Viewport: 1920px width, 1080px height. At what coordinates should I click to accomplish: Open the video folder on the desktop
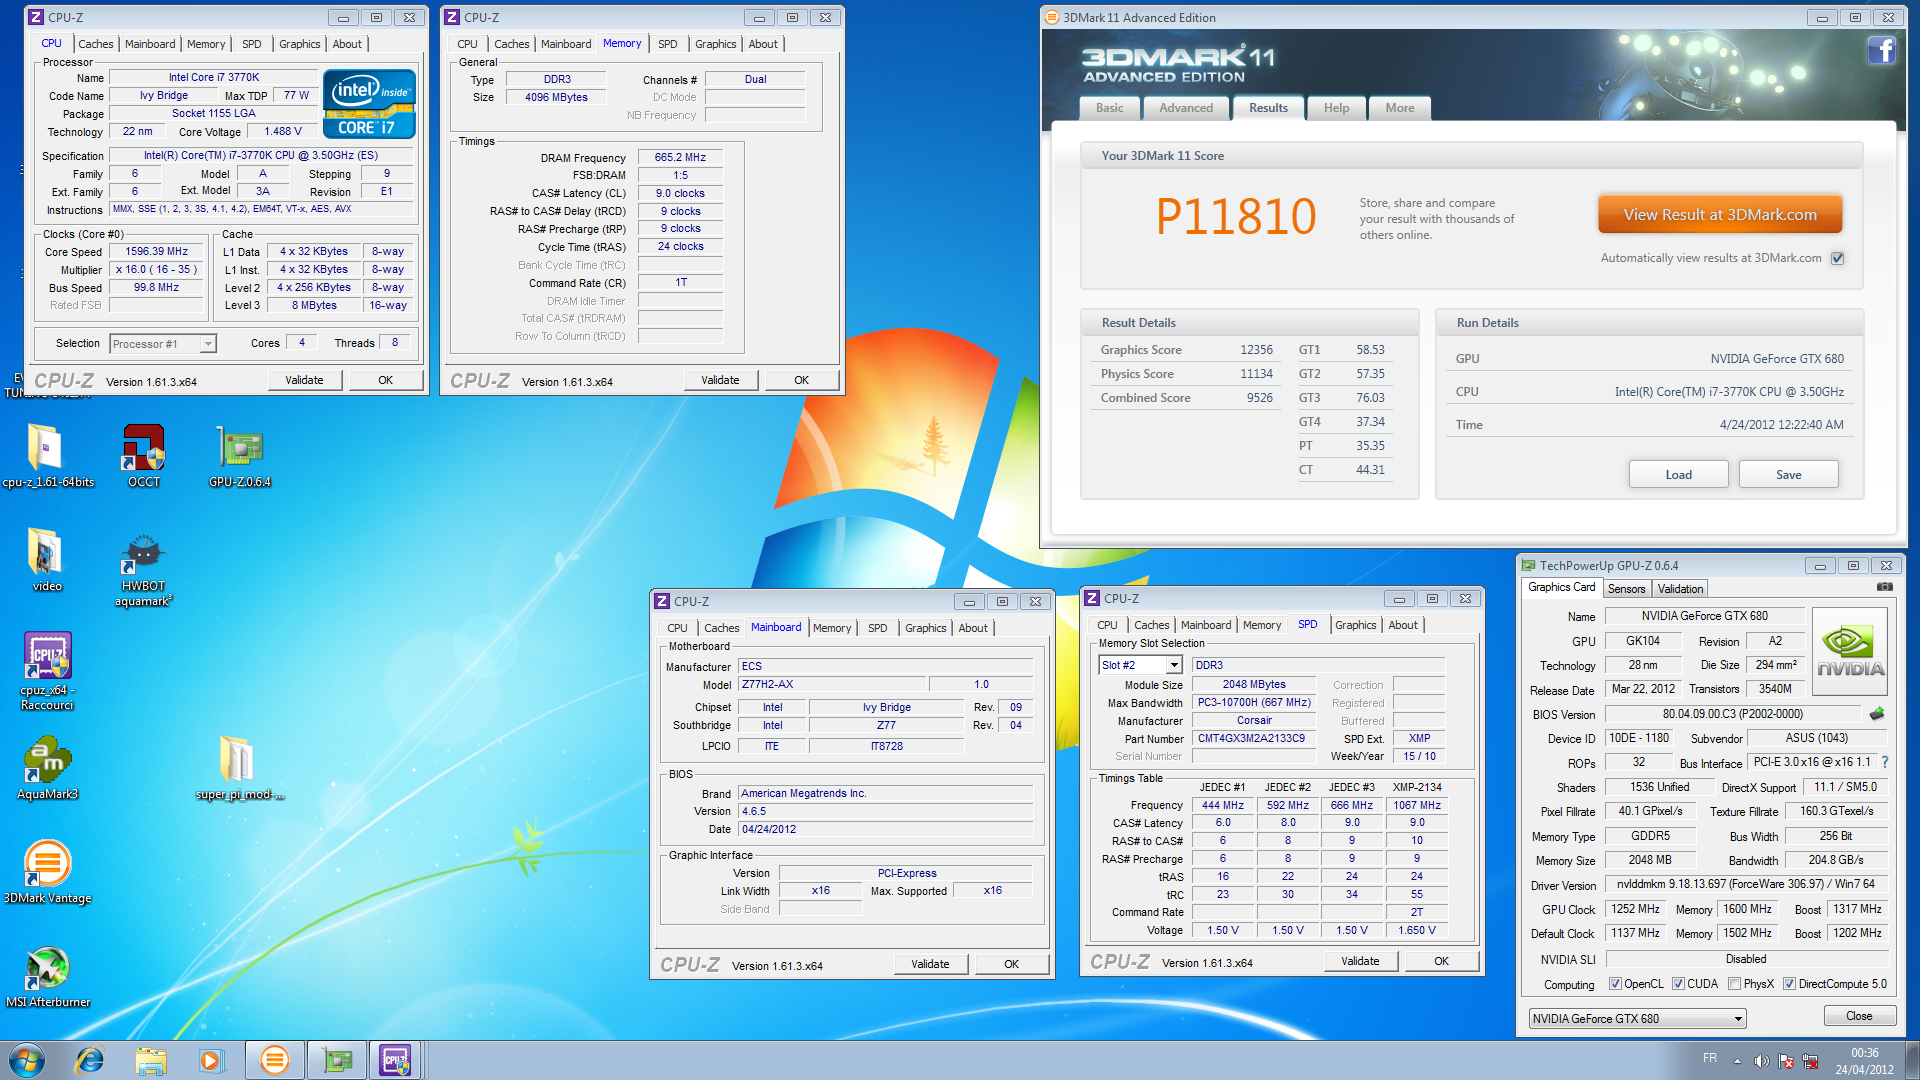point(46,560)
